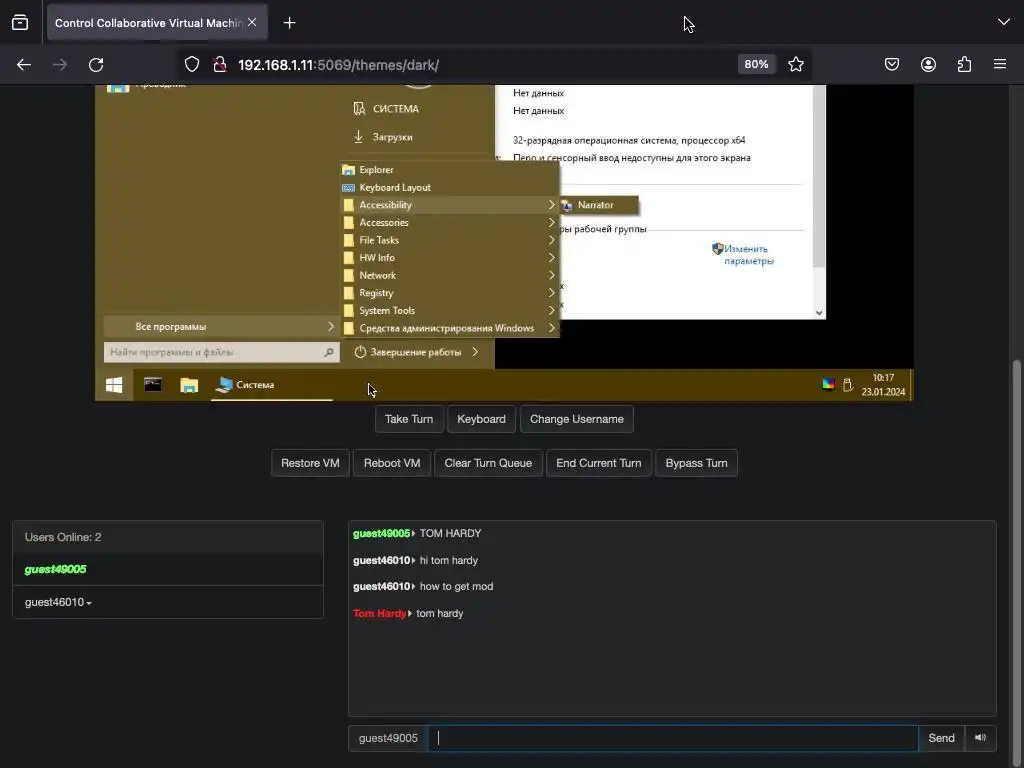Screen dimensions: 1024x768
Task: Click the Bypass Turn button
Action: click(696, 463)
